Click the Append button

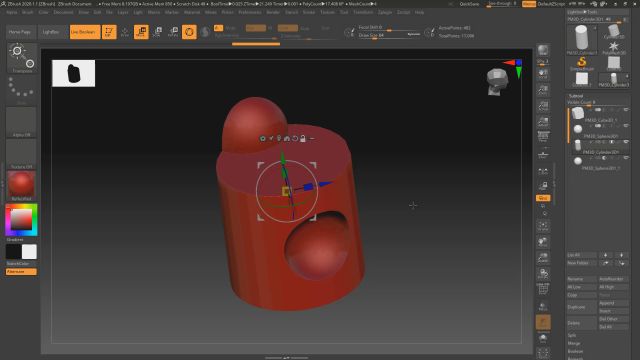pos(613,303)
